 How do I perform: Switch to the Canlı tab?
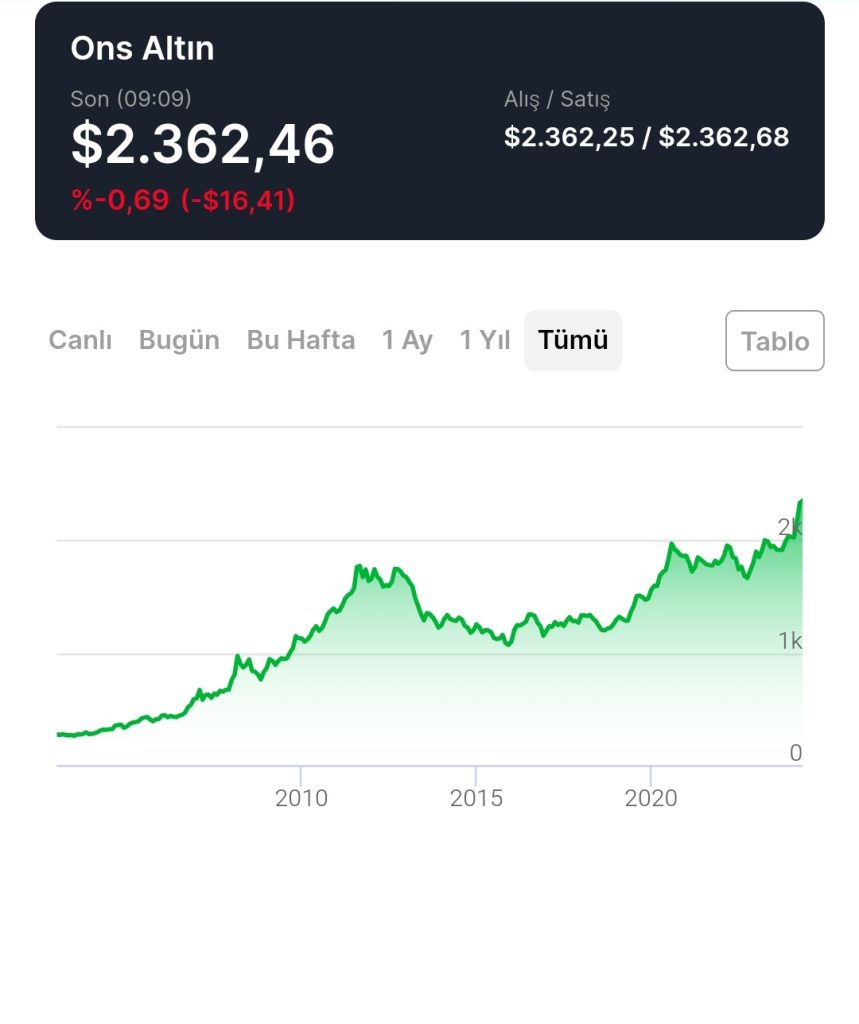coord(80,340)
